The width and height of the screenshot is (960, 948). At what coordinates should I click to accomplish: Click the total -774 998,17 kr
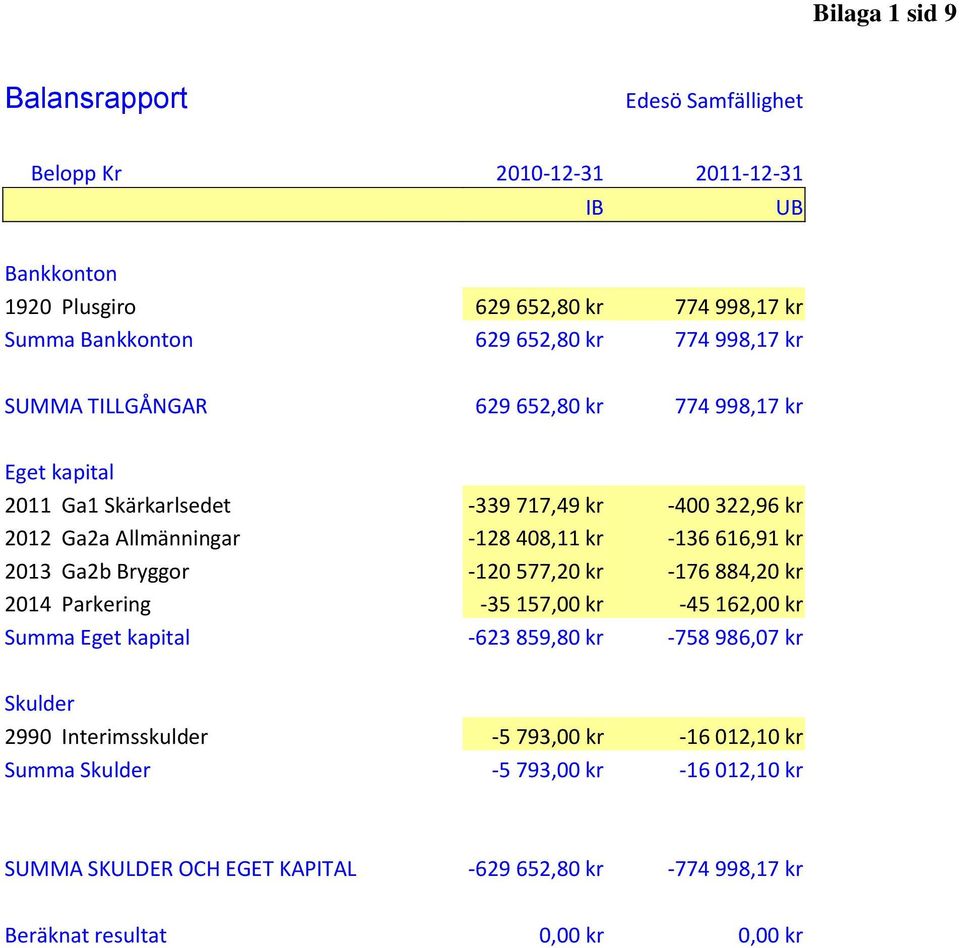(x=735, y=870)
